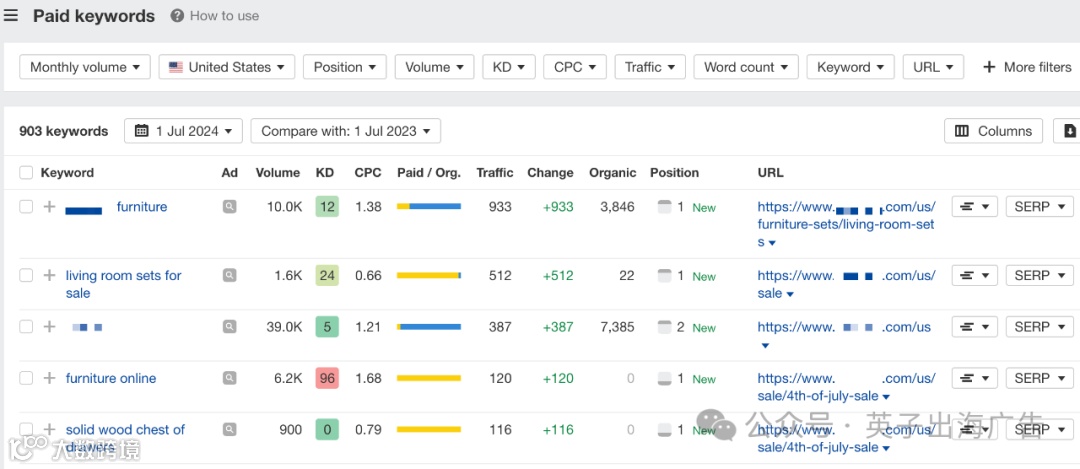Toggle the select all keywords checkbox in header

(x=26, y=173)
